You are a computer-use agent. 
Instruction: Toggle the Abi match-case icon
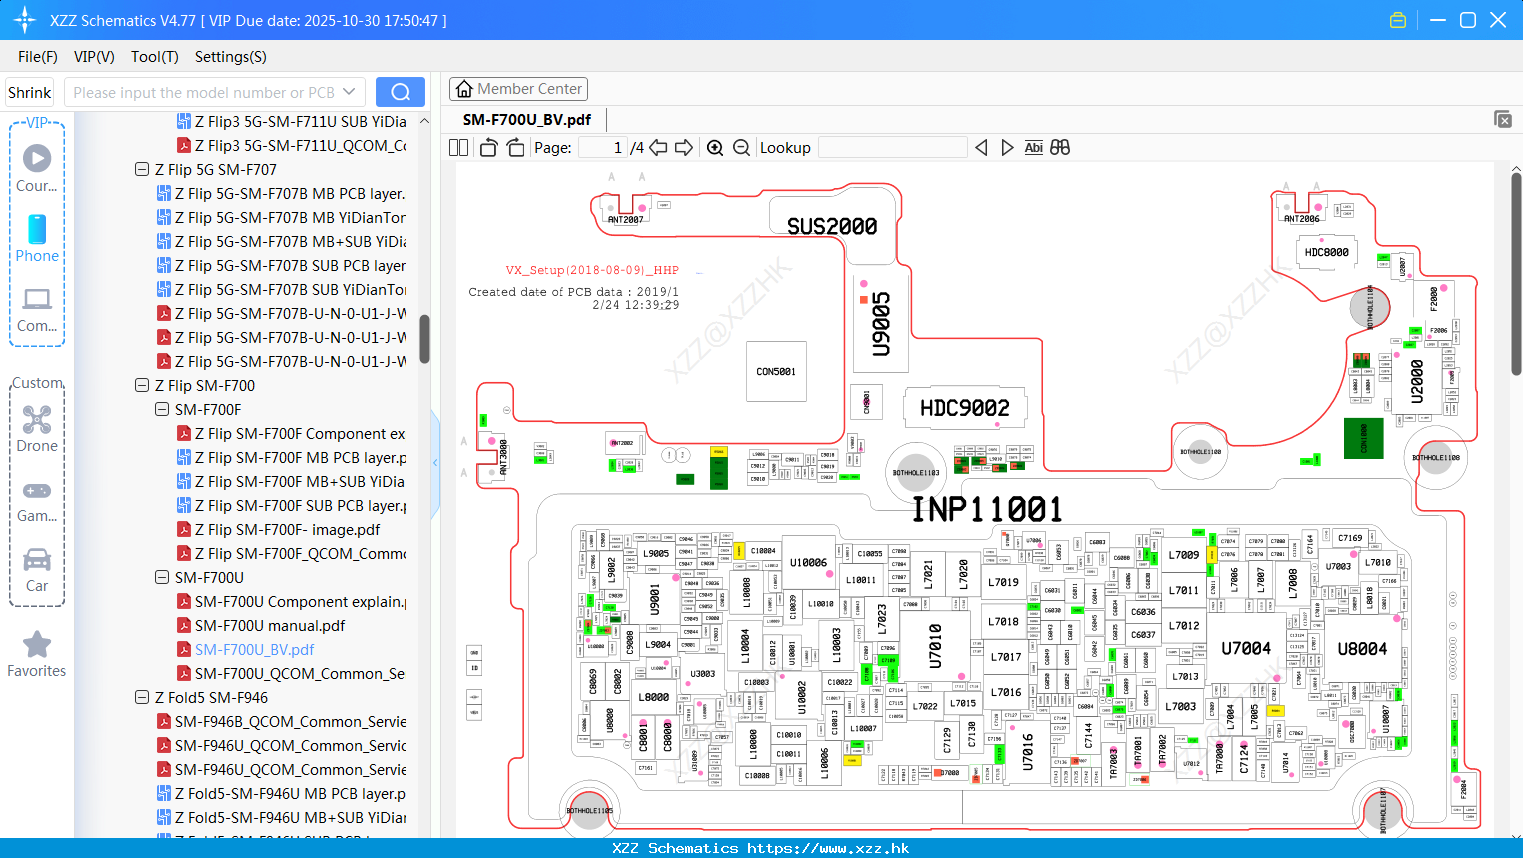pyautogui.click(x=1033, y=147)
